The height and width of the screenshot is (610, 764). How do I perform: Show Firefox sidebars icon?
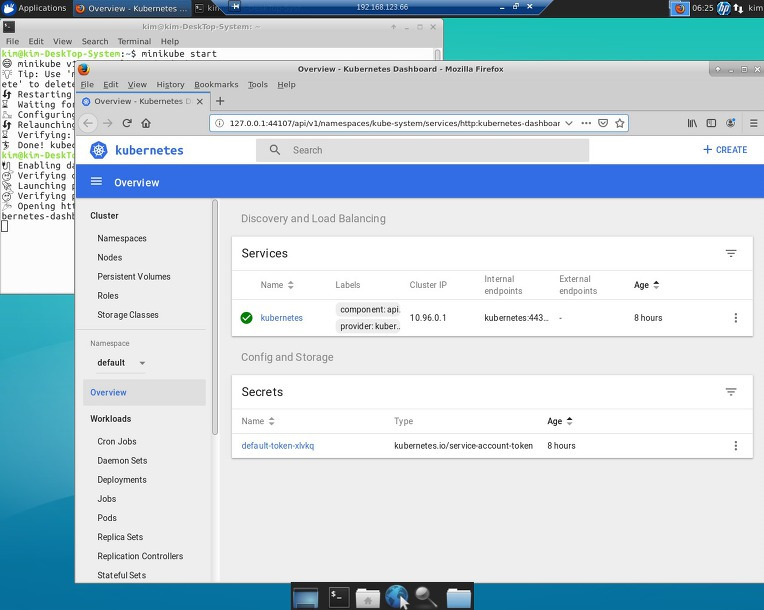(x=711, y=123)
